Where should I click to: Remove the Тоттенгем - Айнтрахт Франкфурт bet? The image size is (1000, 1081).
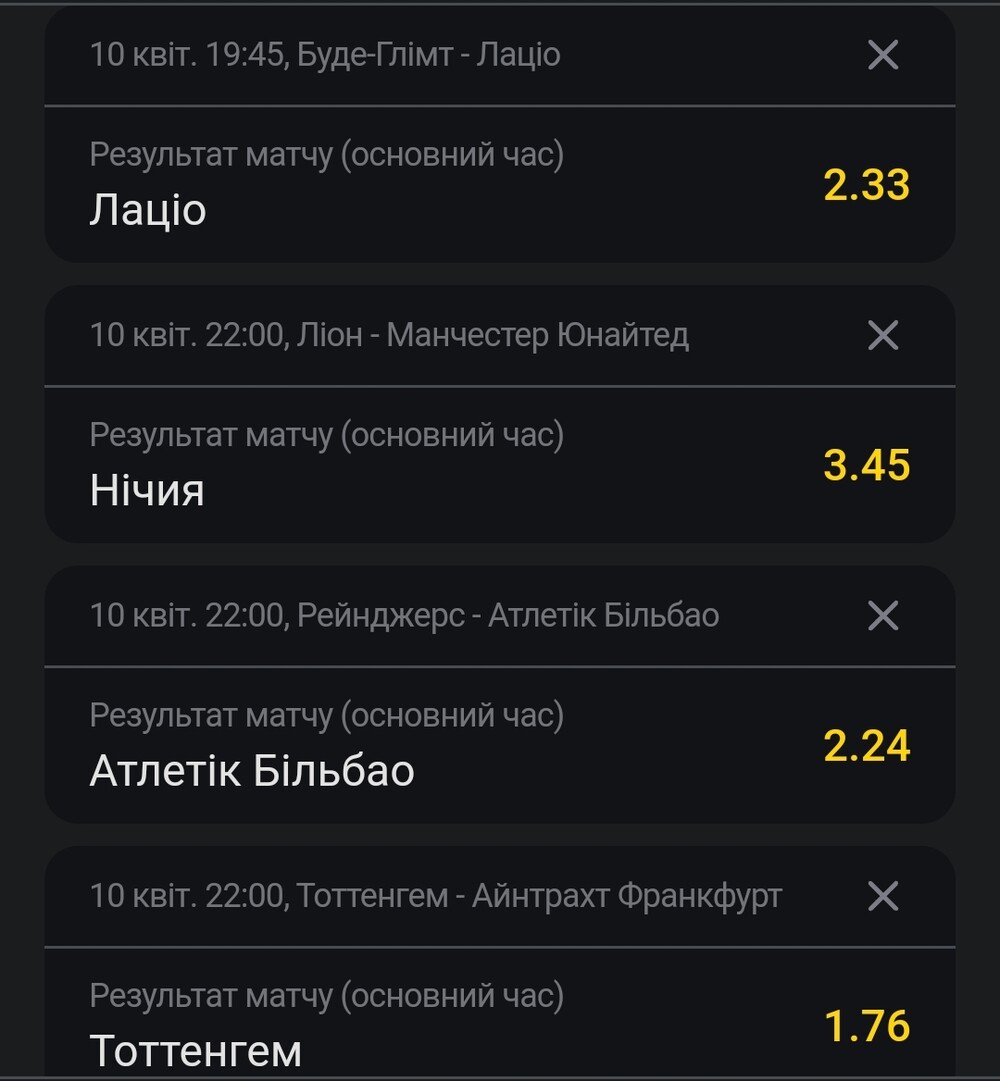coord(883,896)
